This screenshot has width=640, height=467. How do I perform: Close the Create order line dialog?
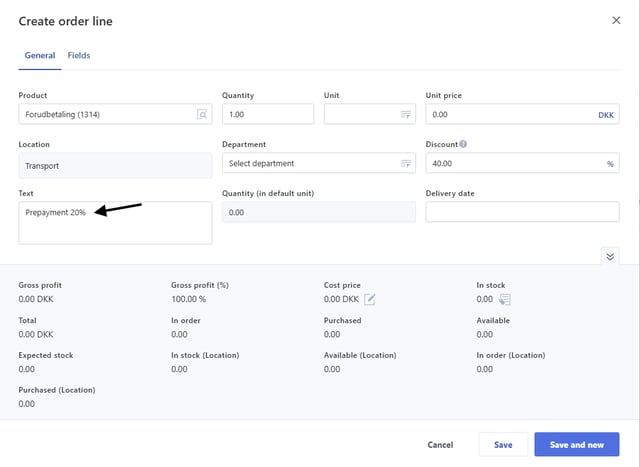(615, 19)
